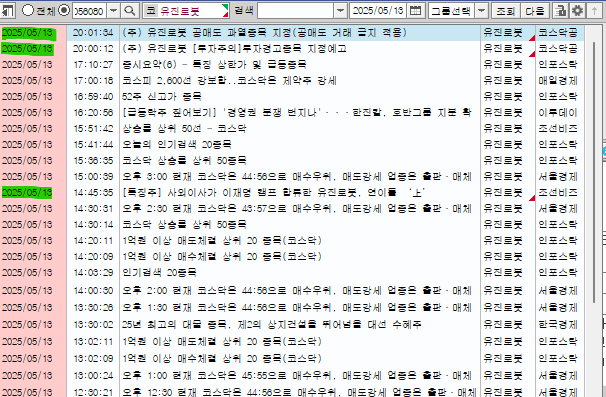Open news '오후 2:30 현재 코스닥은 43:57'
The height and width of the screenshot is (397, 606).
[x=297, y=209]
